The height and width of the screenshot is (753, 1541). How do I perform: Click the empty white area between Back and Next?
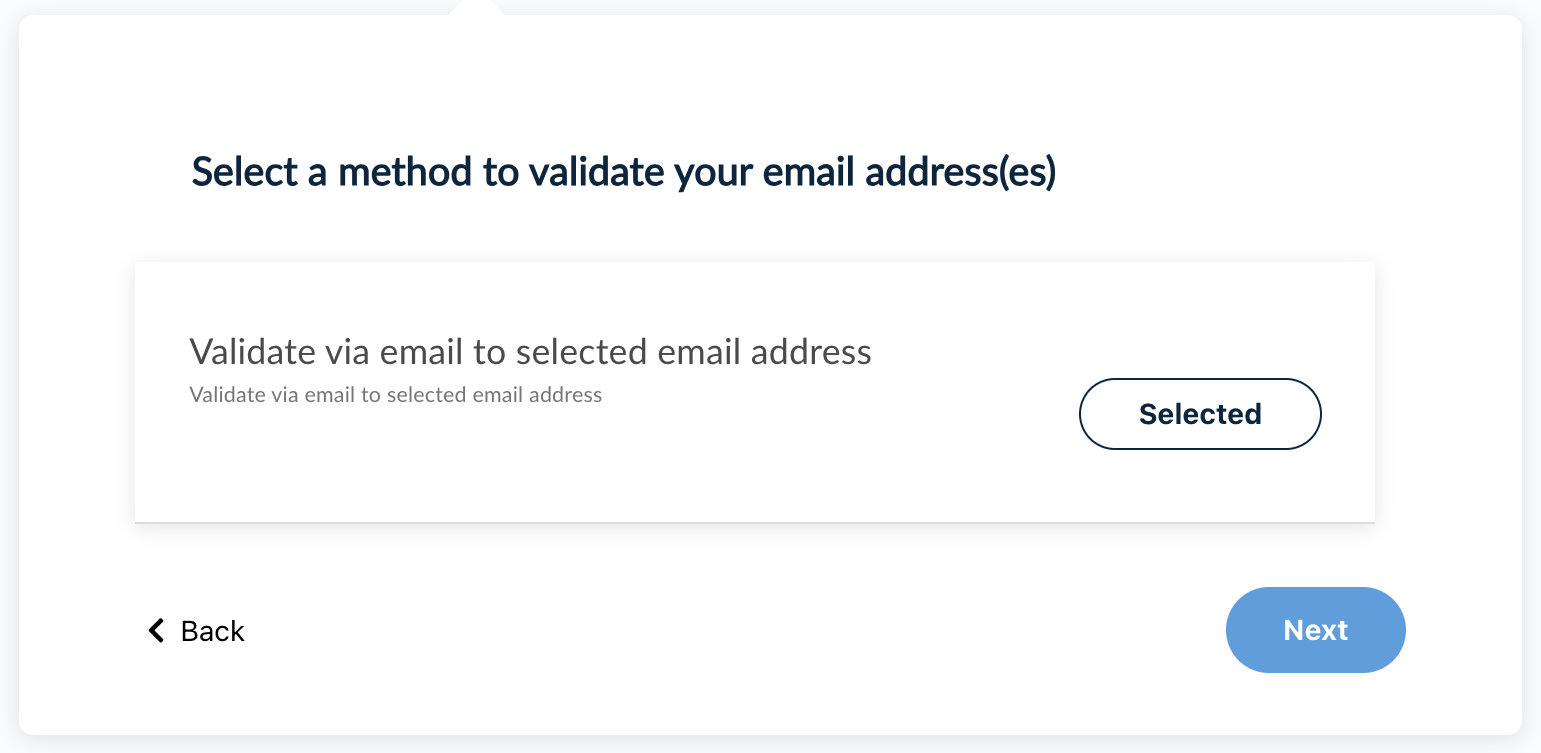pos(730,630)
